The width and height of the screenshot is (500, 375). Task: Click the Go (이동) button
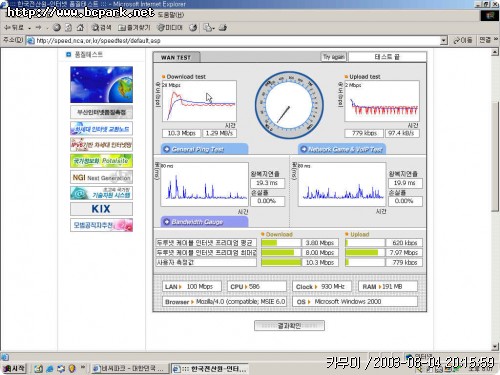coord(463,40)
